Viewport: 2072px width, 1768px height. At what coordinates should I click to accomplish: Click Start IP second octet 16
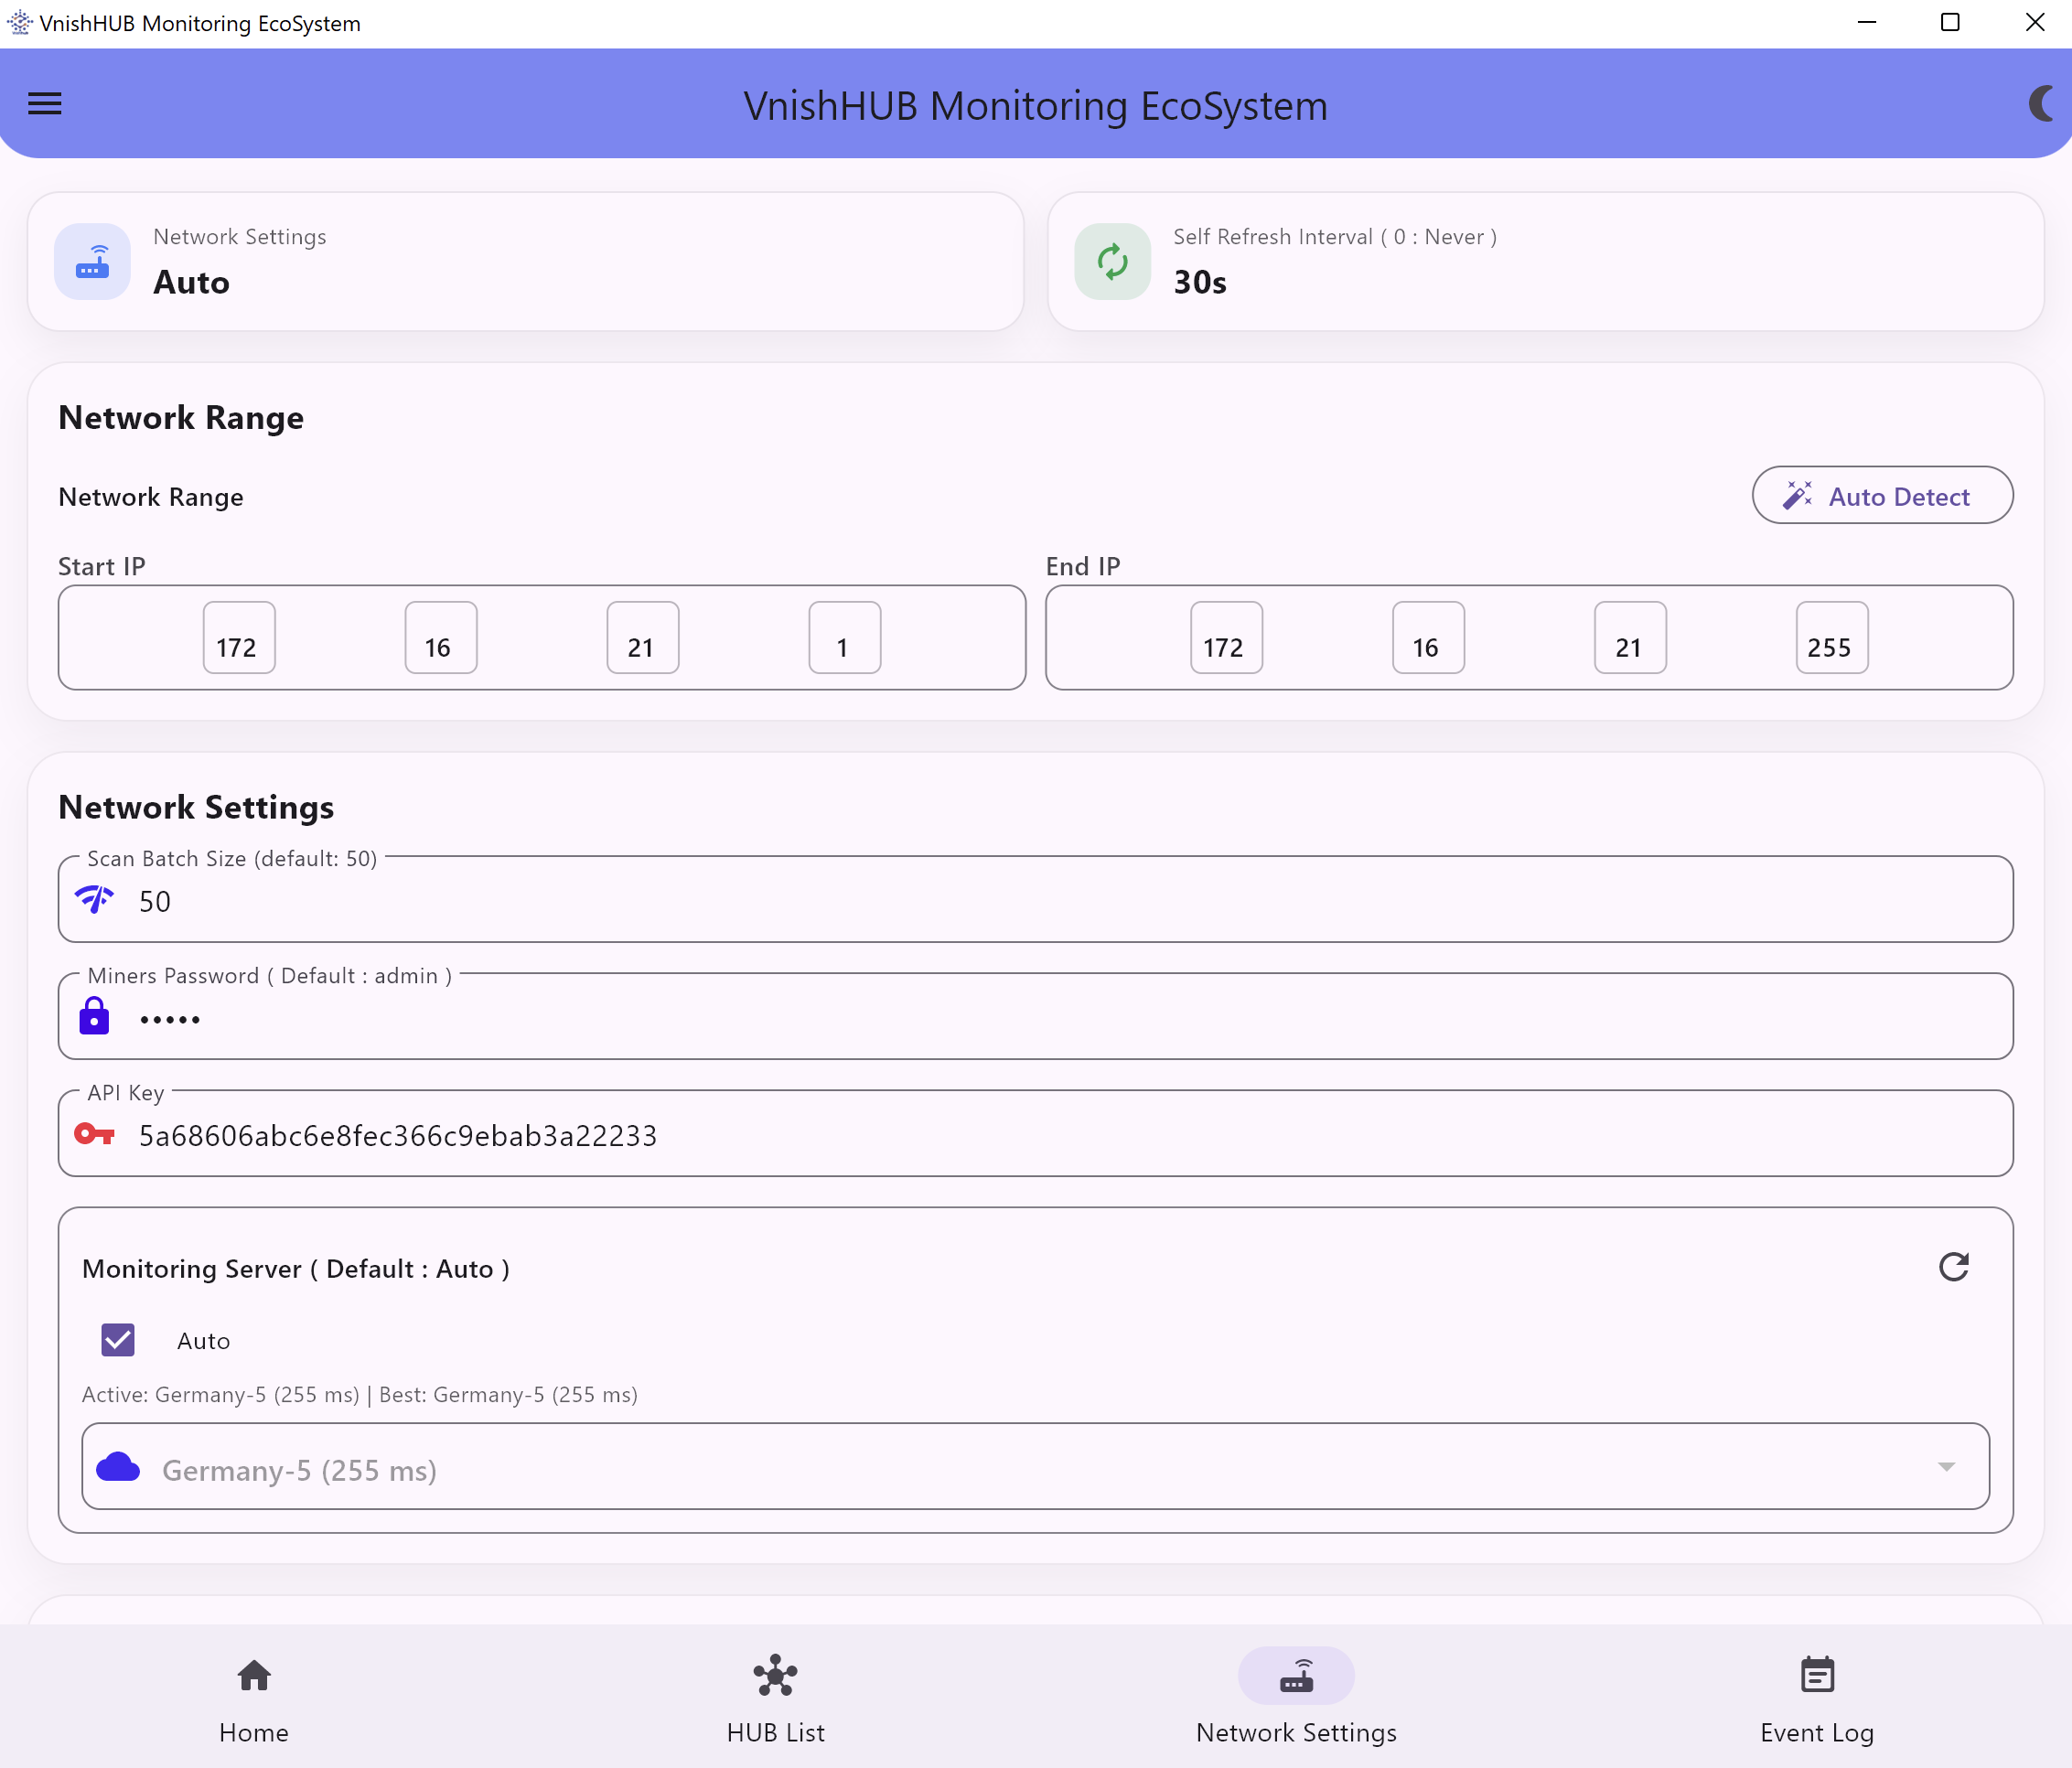441,638
